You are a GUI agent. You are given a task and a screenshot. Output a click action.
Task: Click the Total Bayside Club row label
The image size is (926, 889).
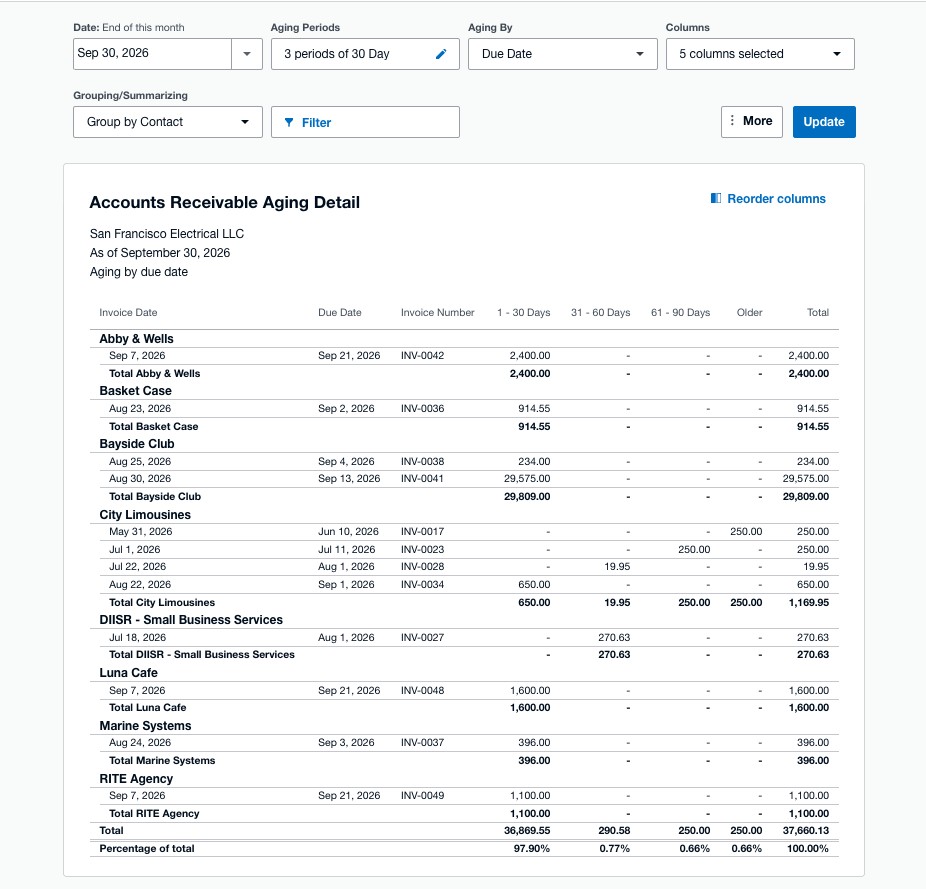click(x=155, y=496)
